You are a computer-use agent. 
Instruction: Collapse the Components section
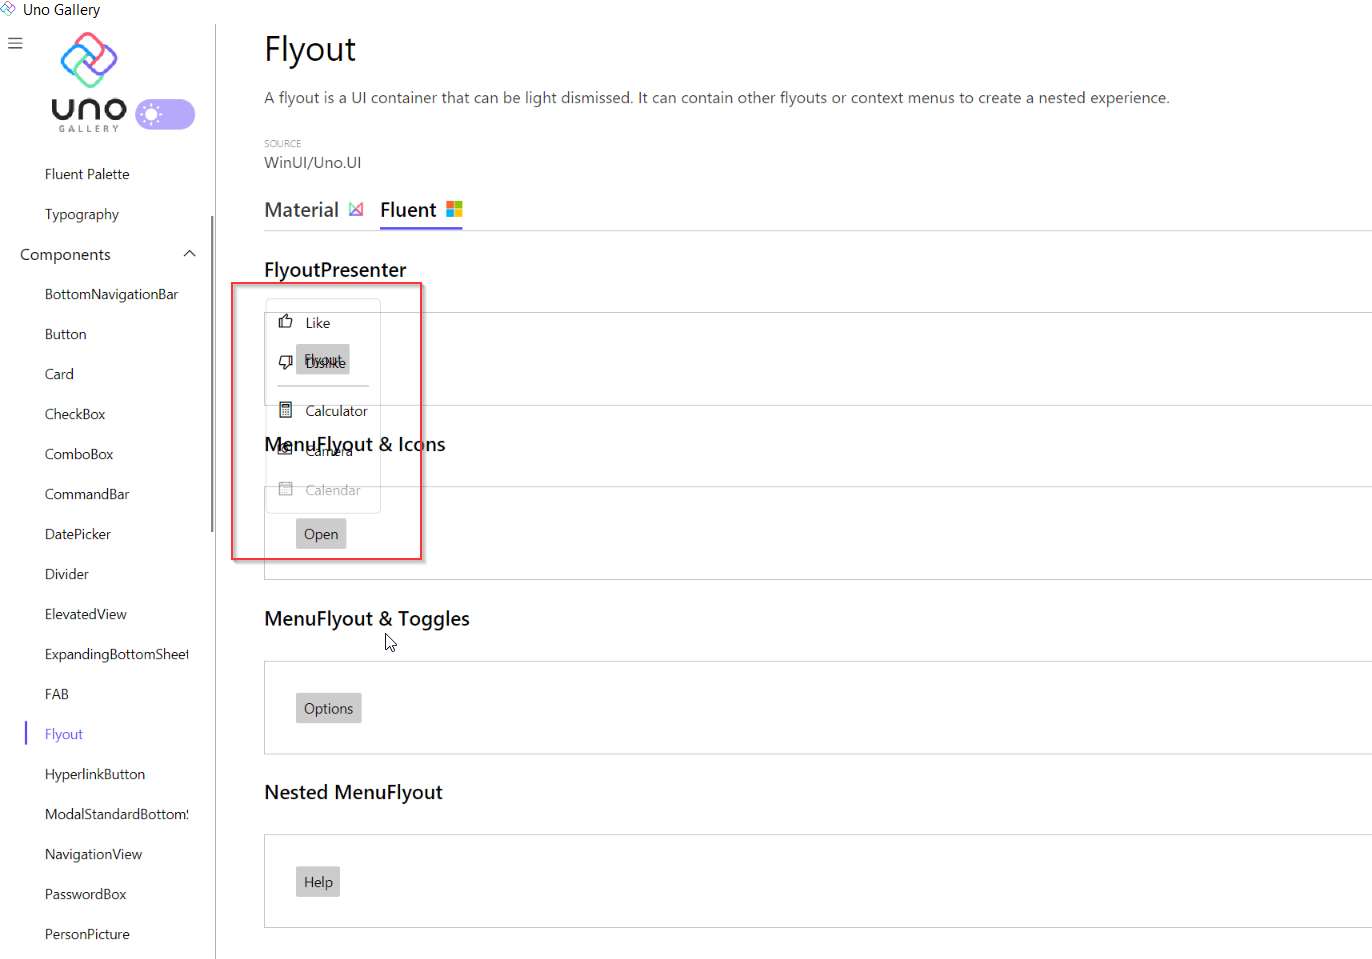click(190, 254)
